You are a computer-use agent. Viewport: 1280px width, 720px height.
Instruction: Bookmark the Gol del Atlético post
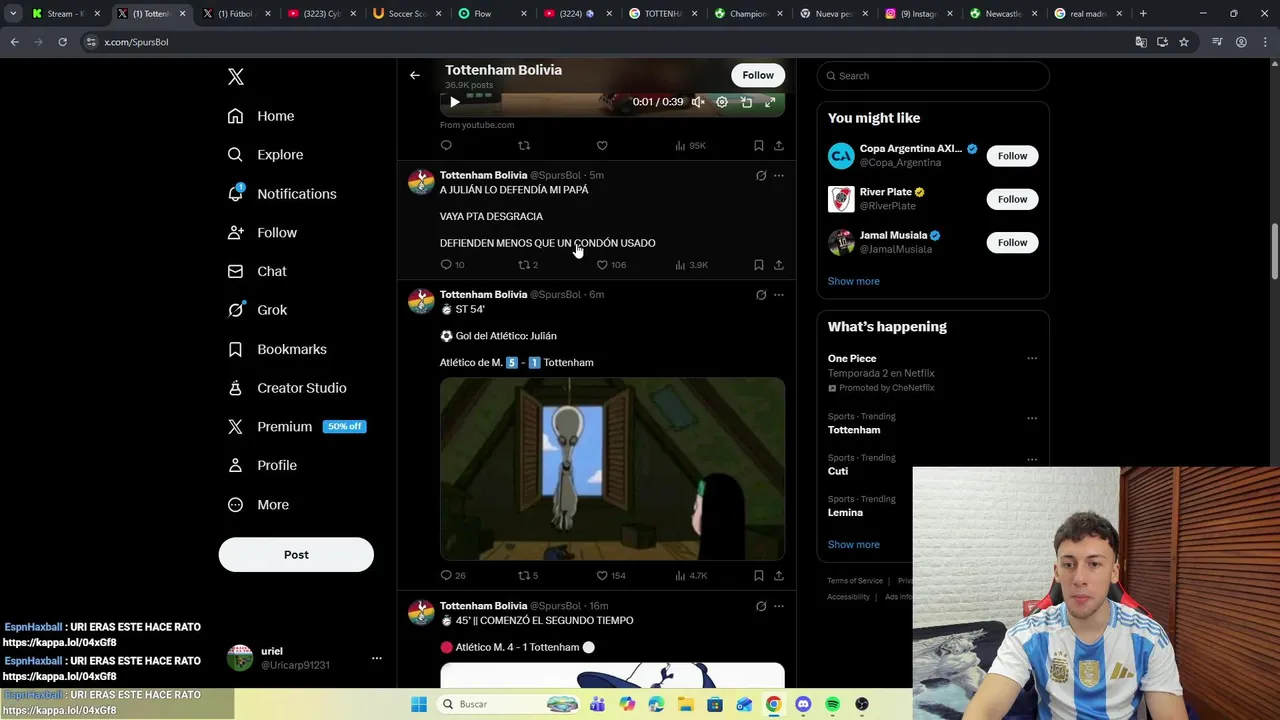pyautogui.click(x=759, y=576)
